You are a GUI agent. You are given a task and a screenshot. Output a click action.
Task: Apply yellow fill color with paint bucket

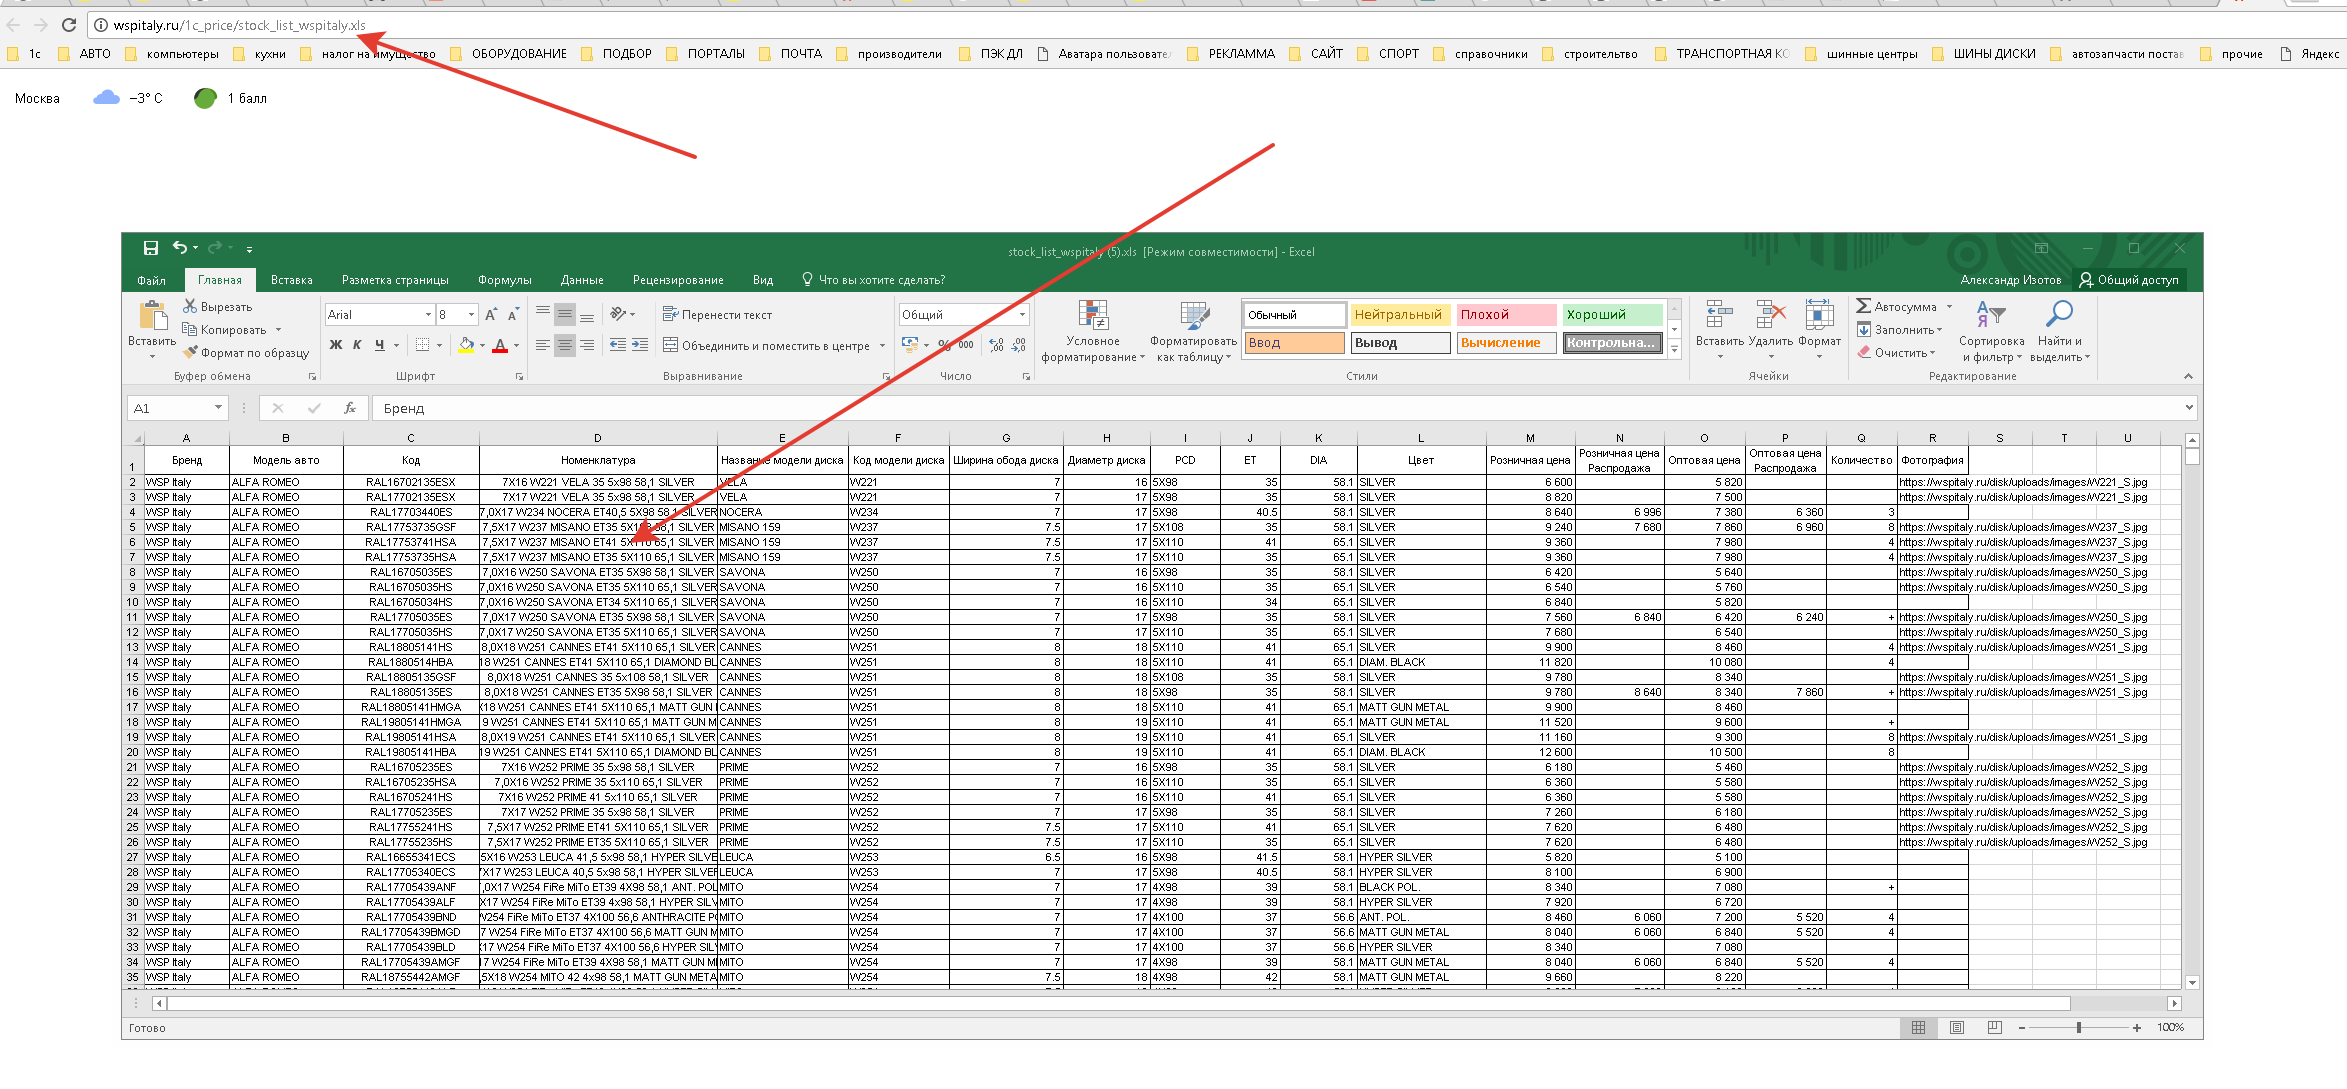[466, 345]
